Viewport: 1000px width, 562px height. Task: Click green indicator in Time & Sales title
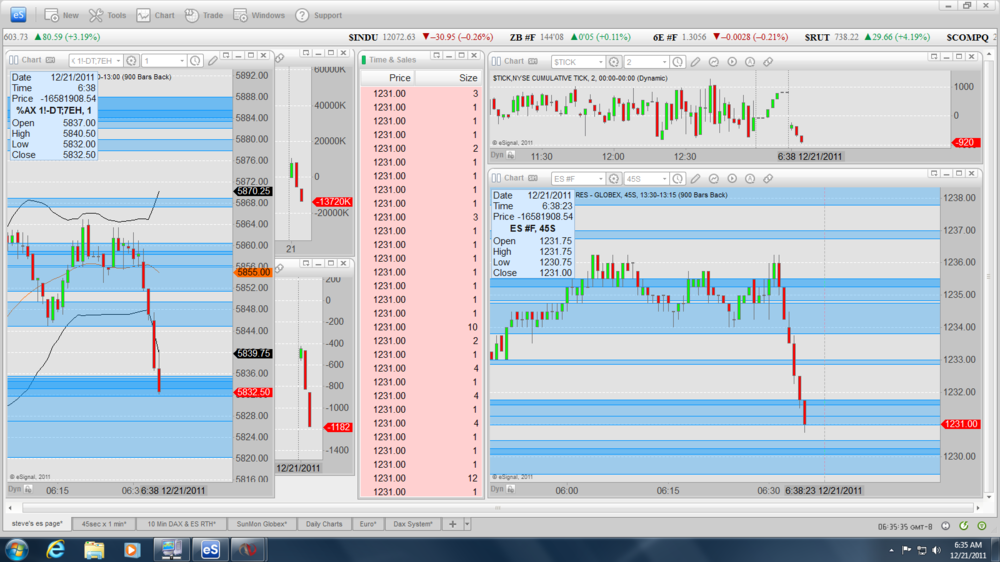point(364,59)
